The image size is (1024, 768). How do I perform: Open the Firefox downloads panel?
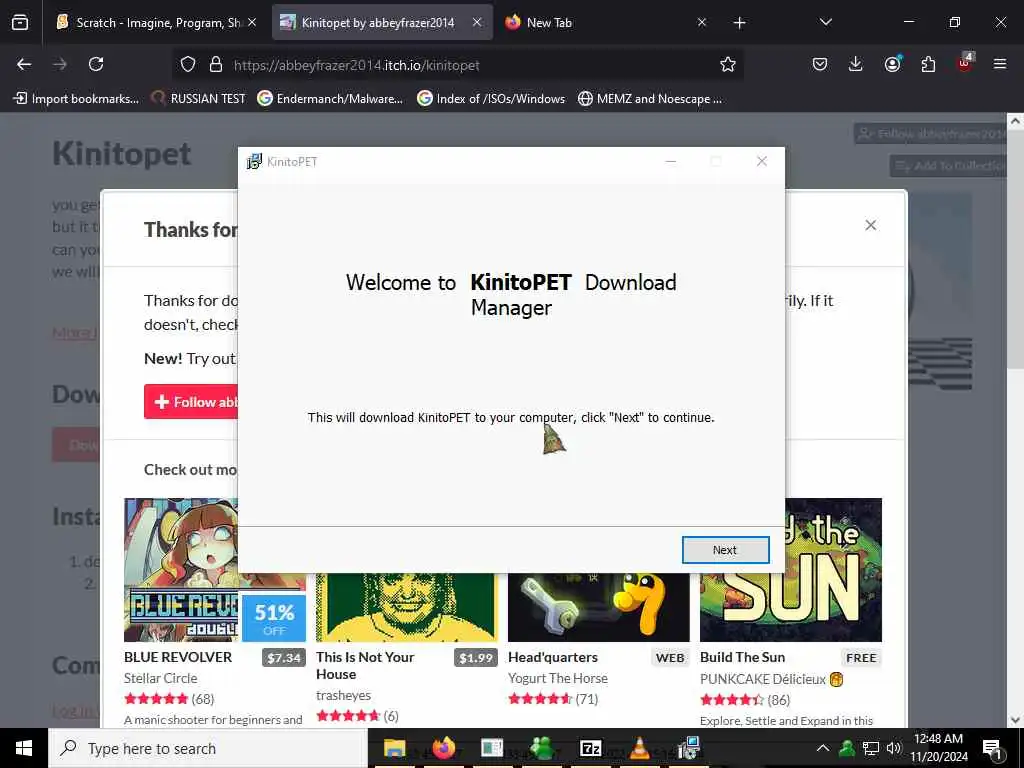pos(856,64)
